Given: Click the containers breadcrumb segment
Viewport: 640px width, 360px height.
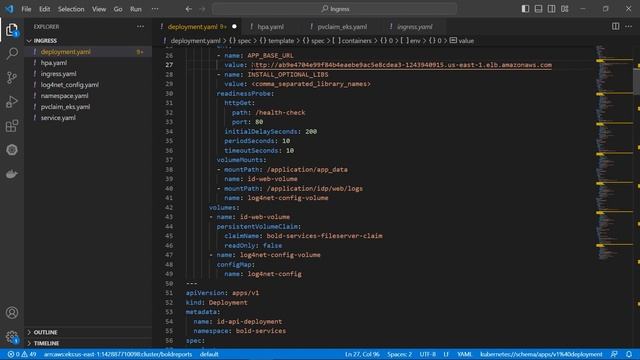Looking at the screenshot, I should [x=352, y=41].
